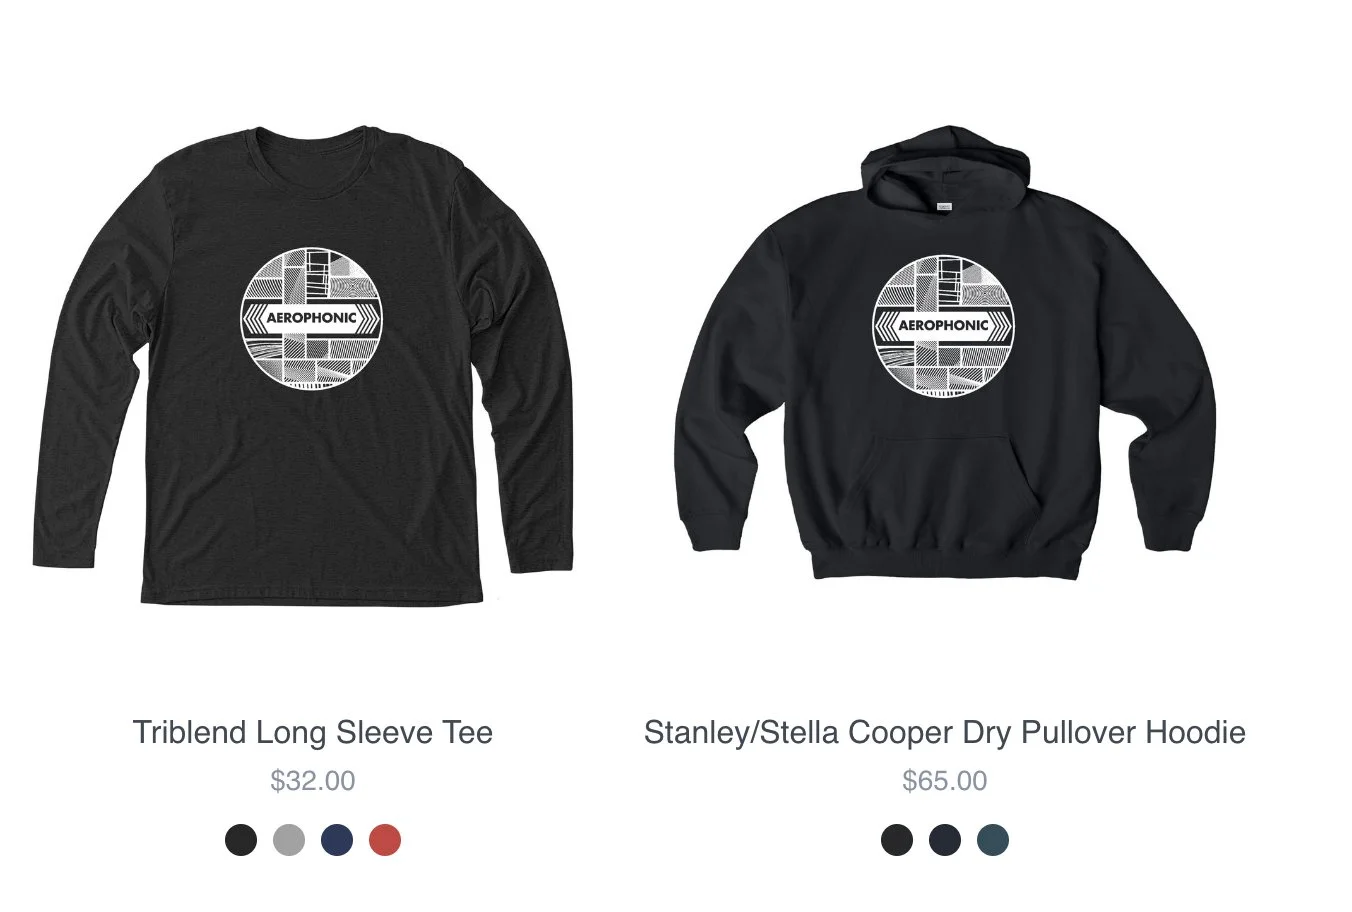
Task: Select the black swatch for the tee
Action: click(241, 840)
